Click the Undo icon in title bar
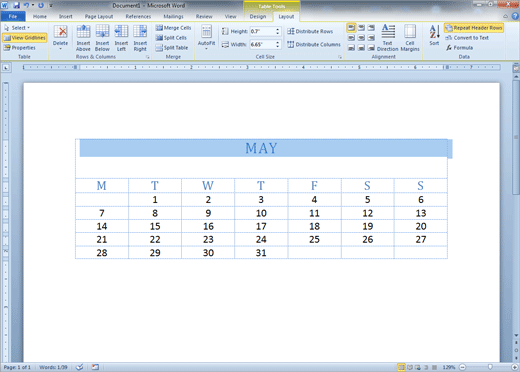Viewport: 520px width, 372px height. pyautogui.click(x=26, y=5)
